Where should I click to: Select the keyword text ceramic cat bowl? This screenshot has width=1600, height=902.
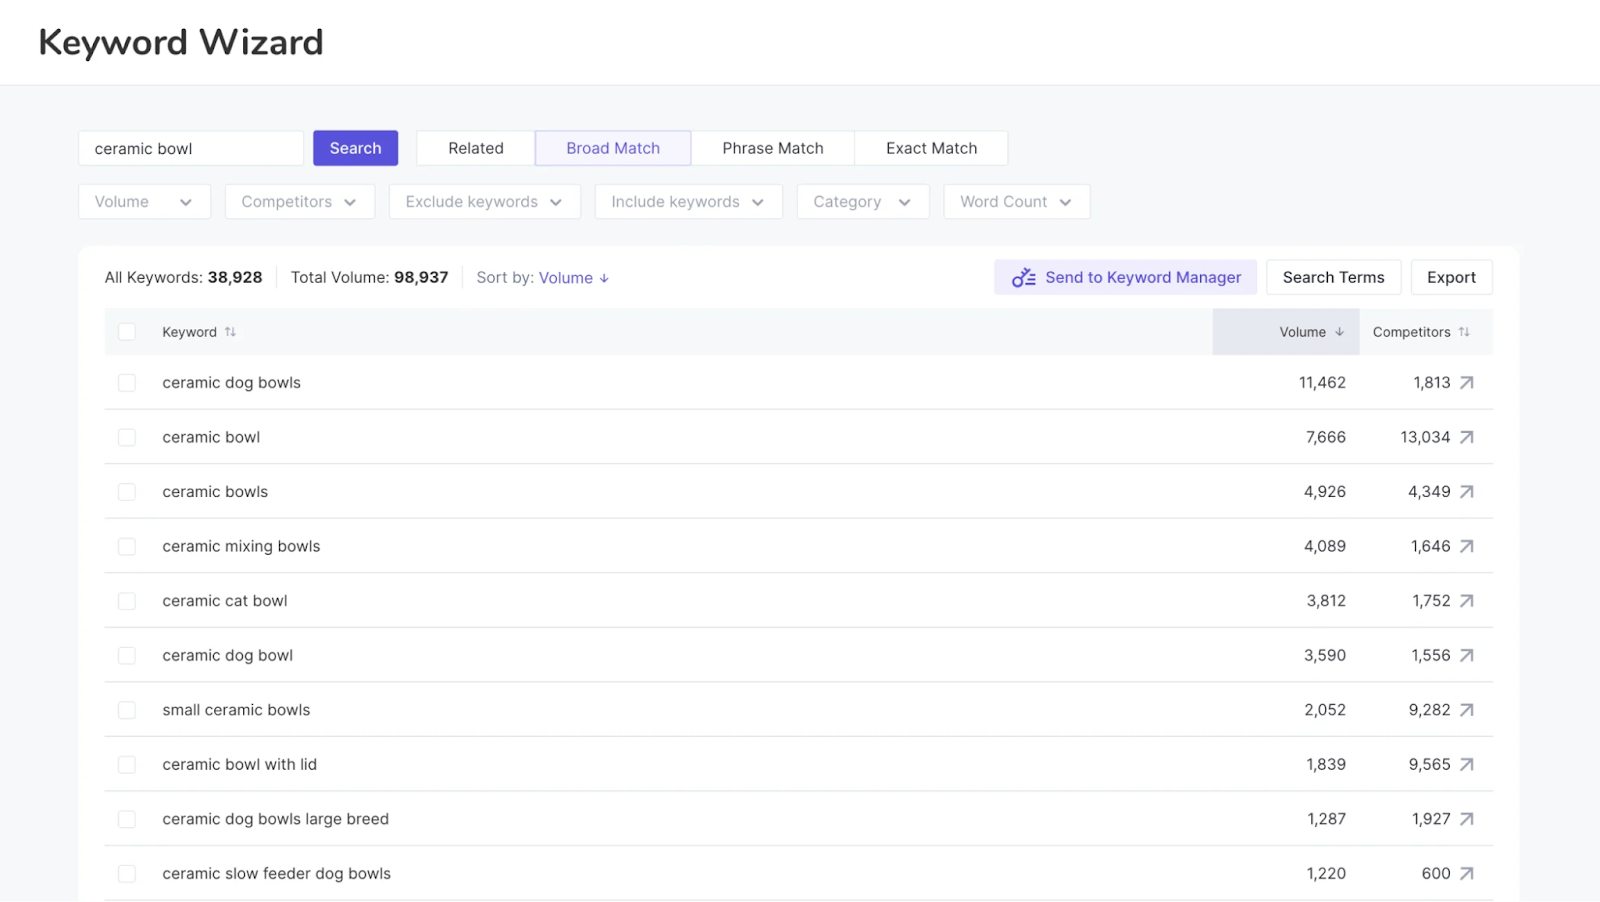coord(225,601)
